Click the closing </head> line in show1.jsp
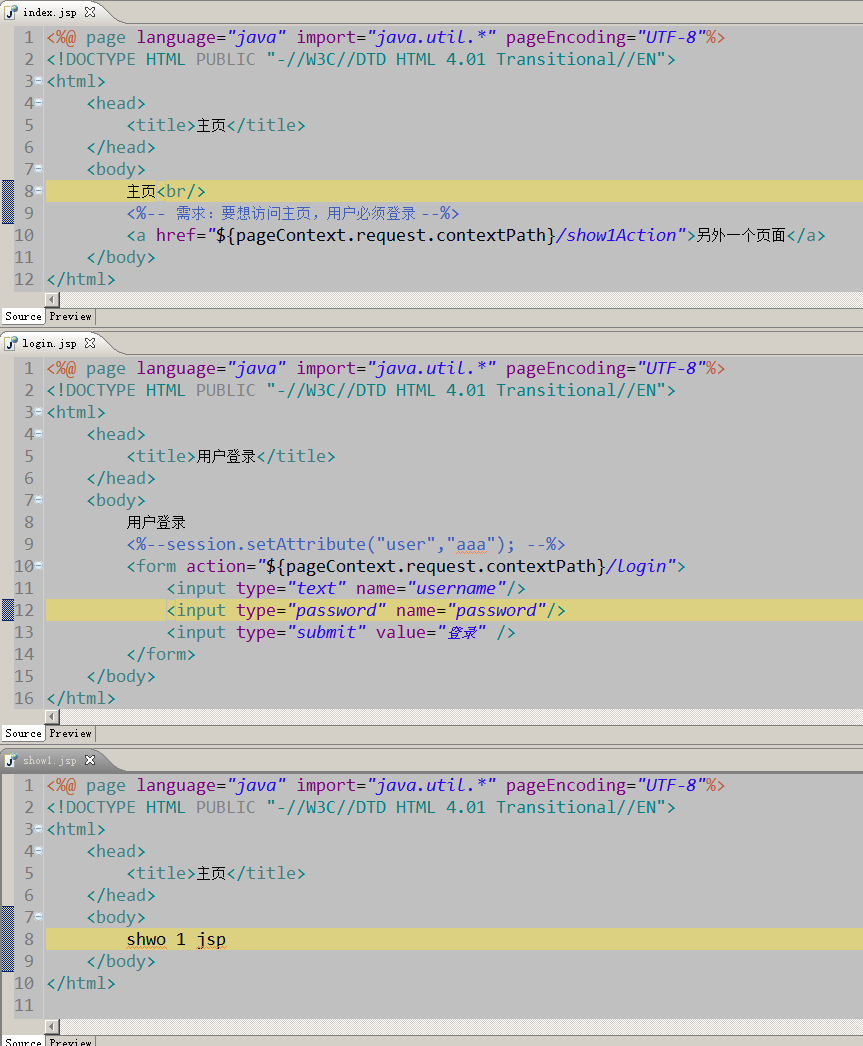This screenshot has height=1046, width=863. [x=121, y=895]
